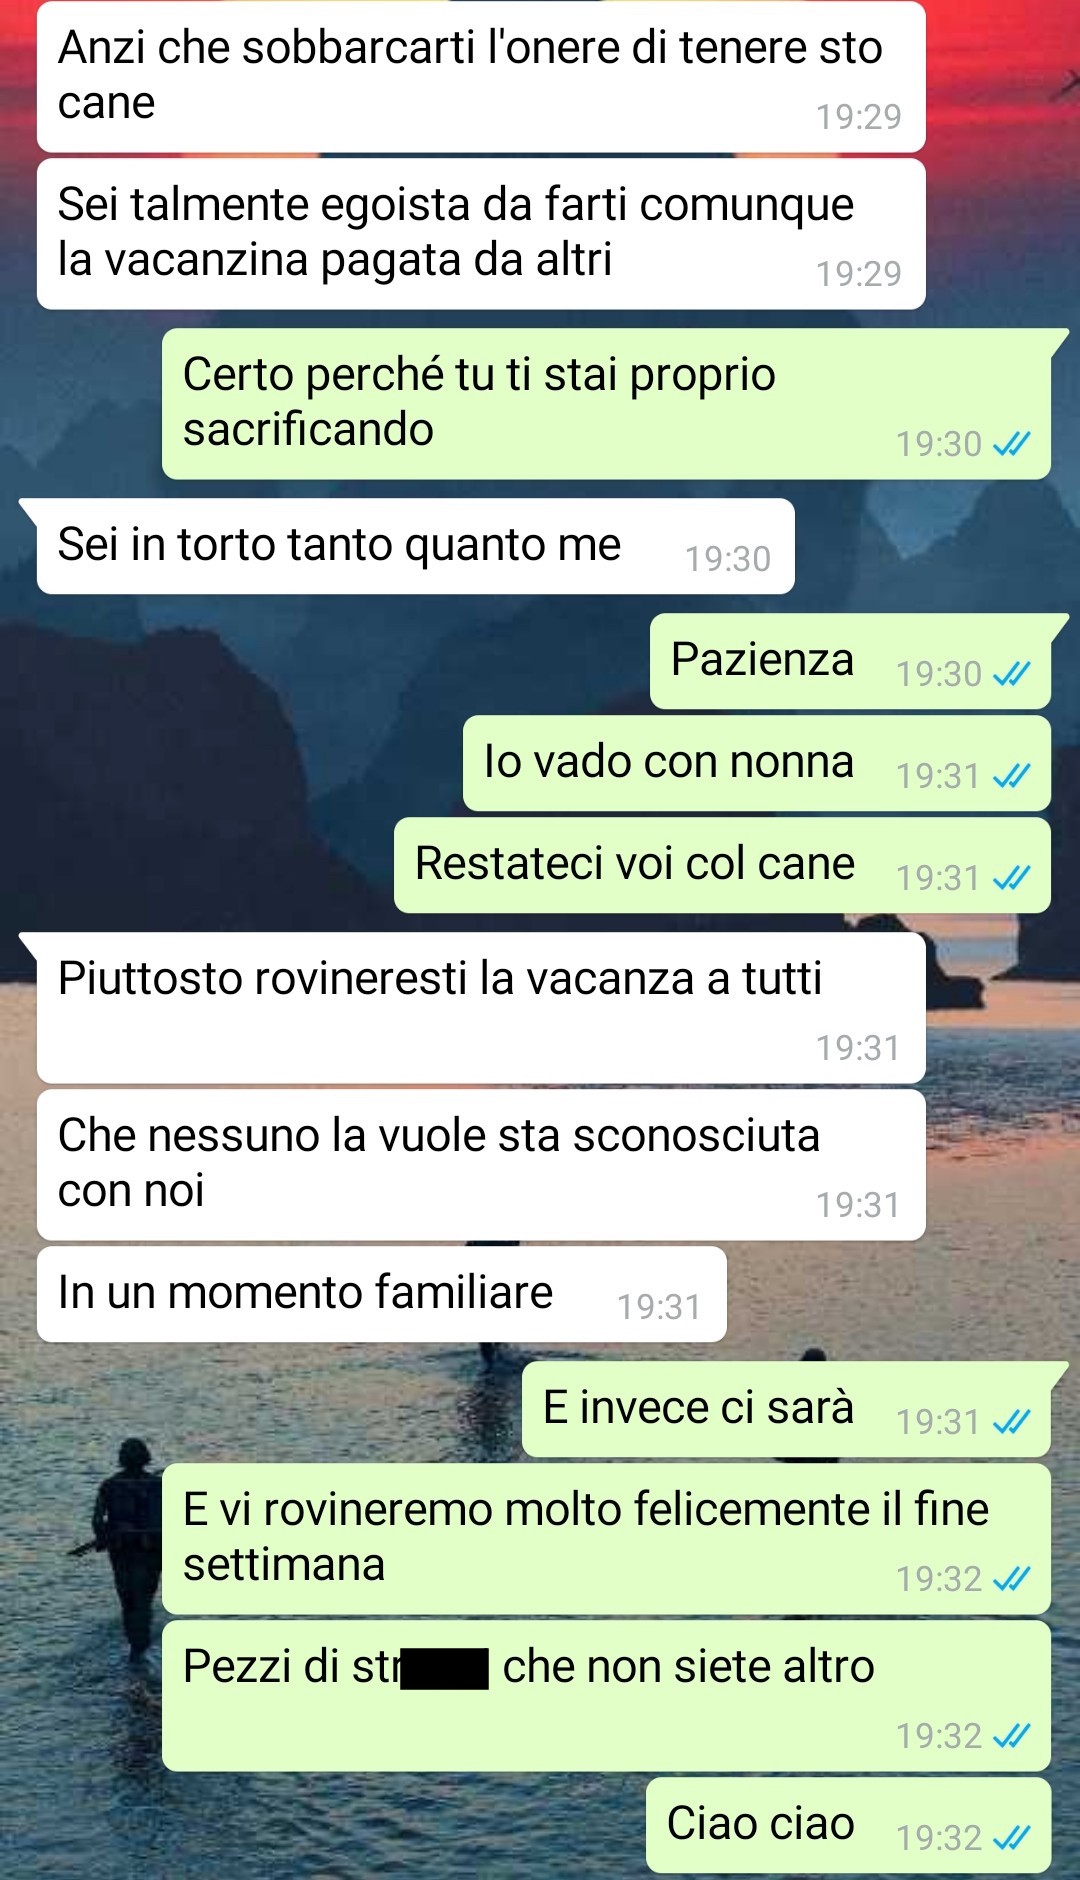Tap the blue ticks on 'Io vado con nonna'
The width and height of the screenshot is (1080, 1880).
pos(1011,776)
